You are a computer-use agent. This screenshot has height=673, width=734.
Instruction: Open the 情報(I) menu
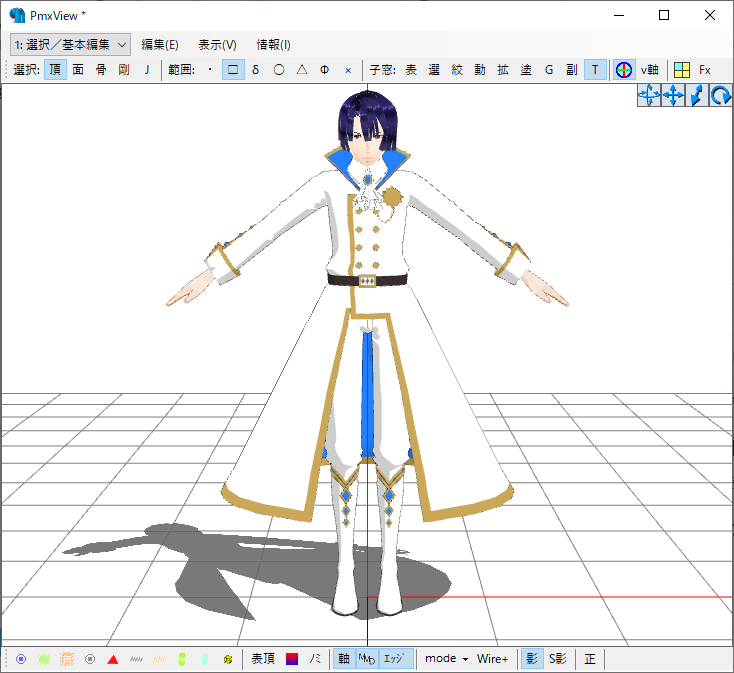273,44
